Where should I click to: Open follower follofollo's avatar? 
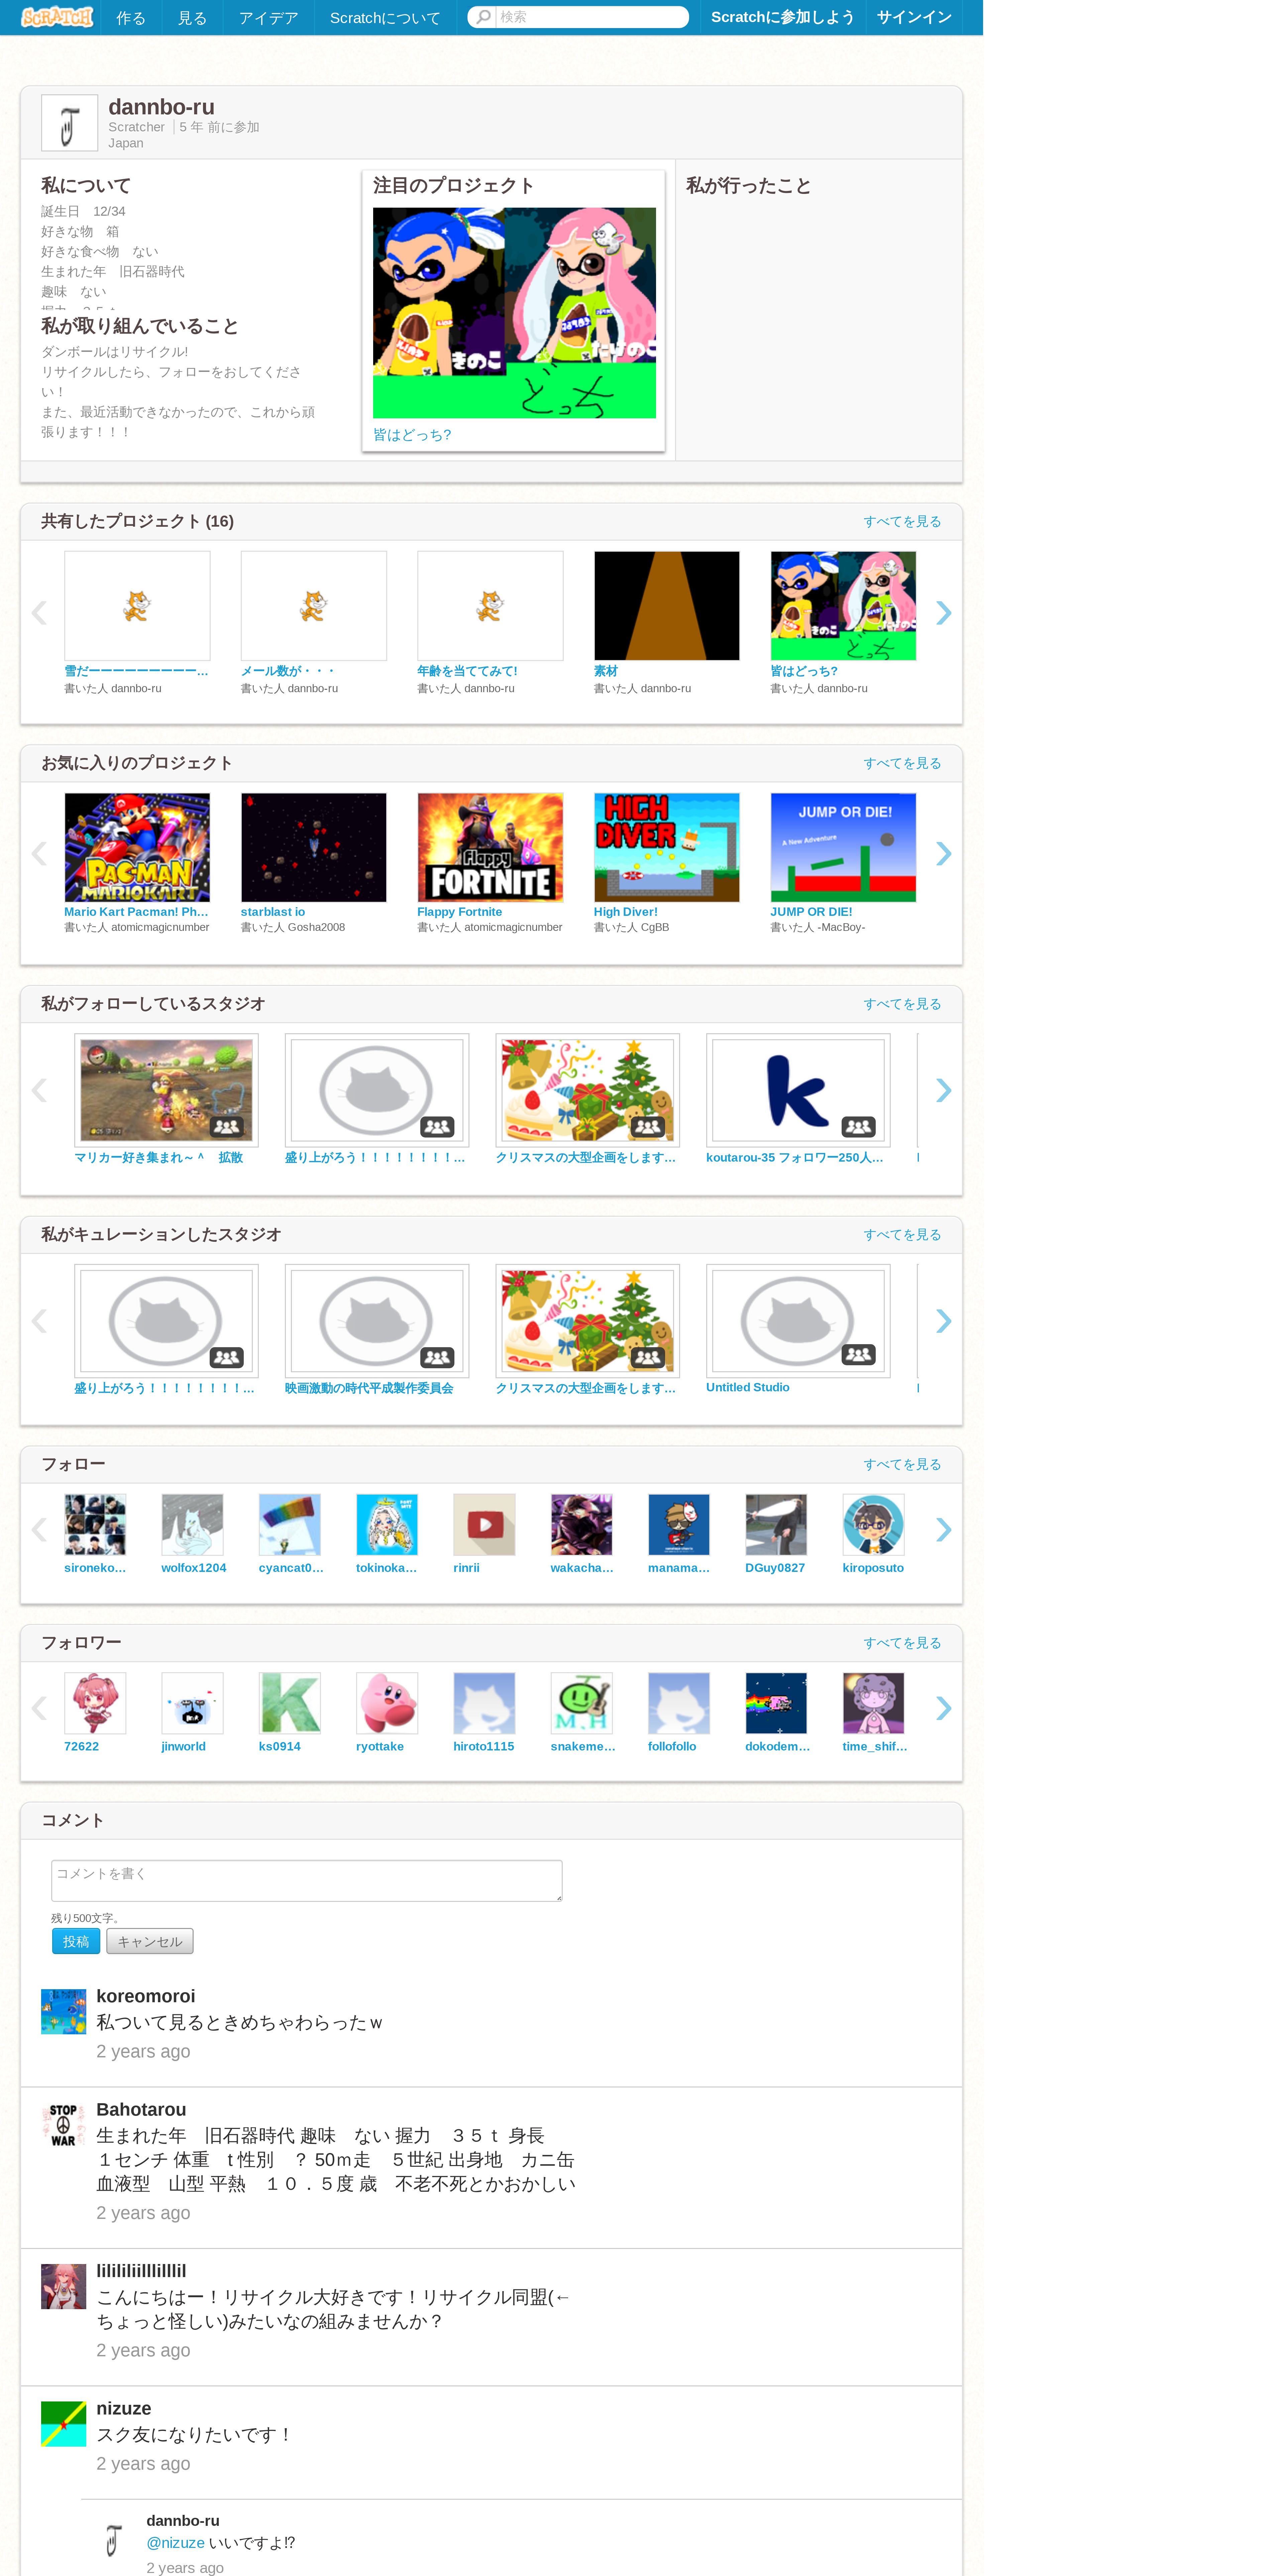(679, 1703)
